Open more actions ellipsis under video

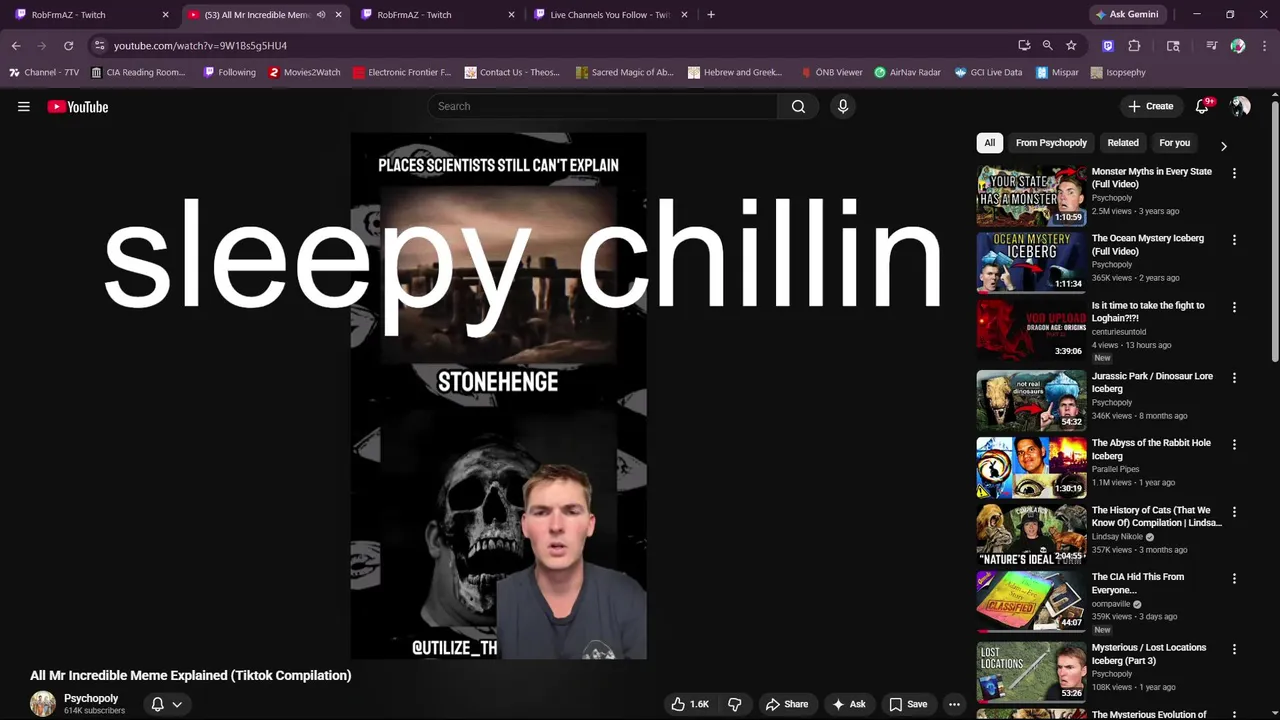point(954,704)
